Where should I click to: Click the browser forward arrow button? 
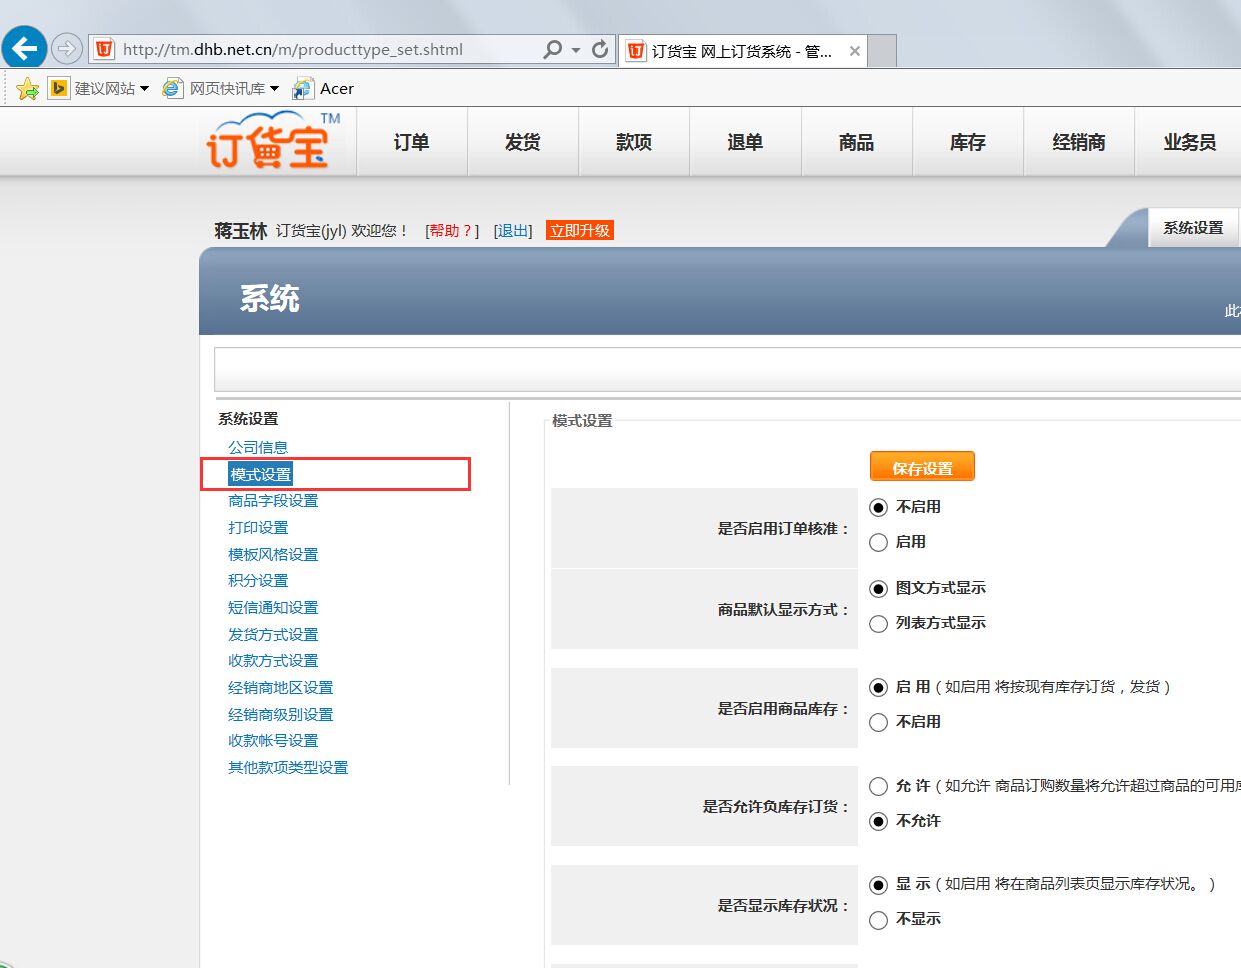[67, 48]
